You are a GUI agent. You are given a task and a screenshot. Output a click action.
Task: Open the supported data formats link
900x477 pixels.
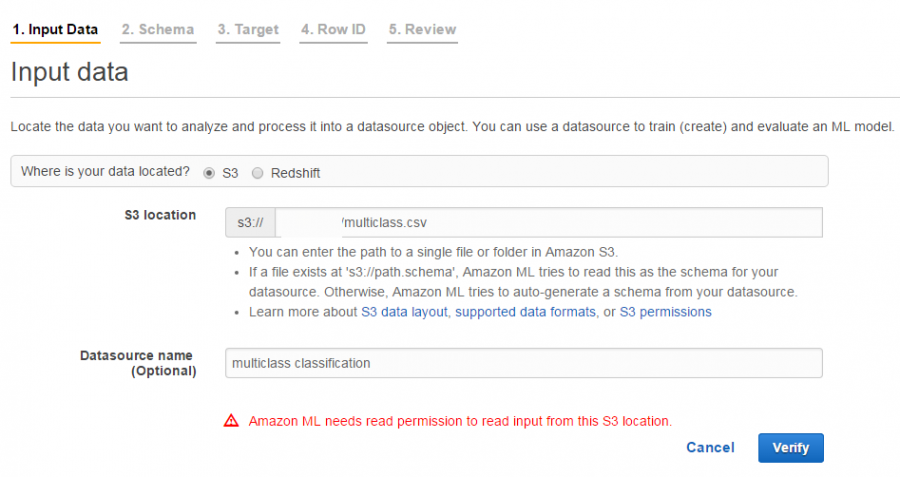525,312
